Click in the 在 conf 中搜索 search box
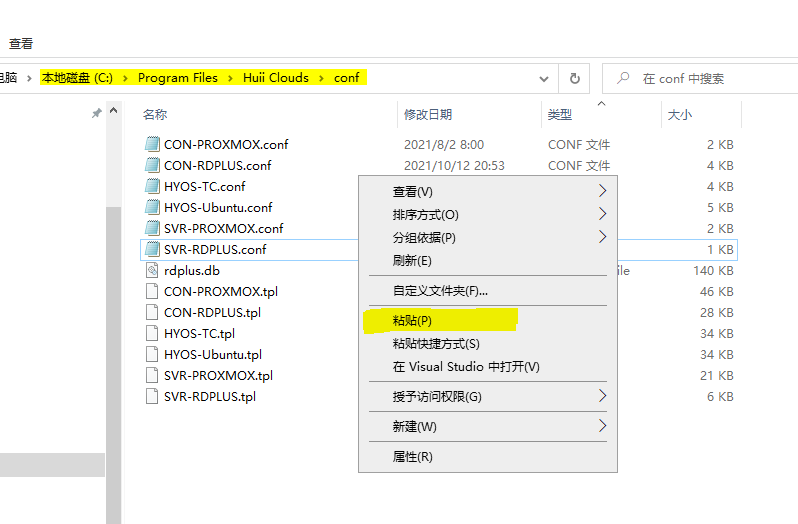 (x=710, y=78)
